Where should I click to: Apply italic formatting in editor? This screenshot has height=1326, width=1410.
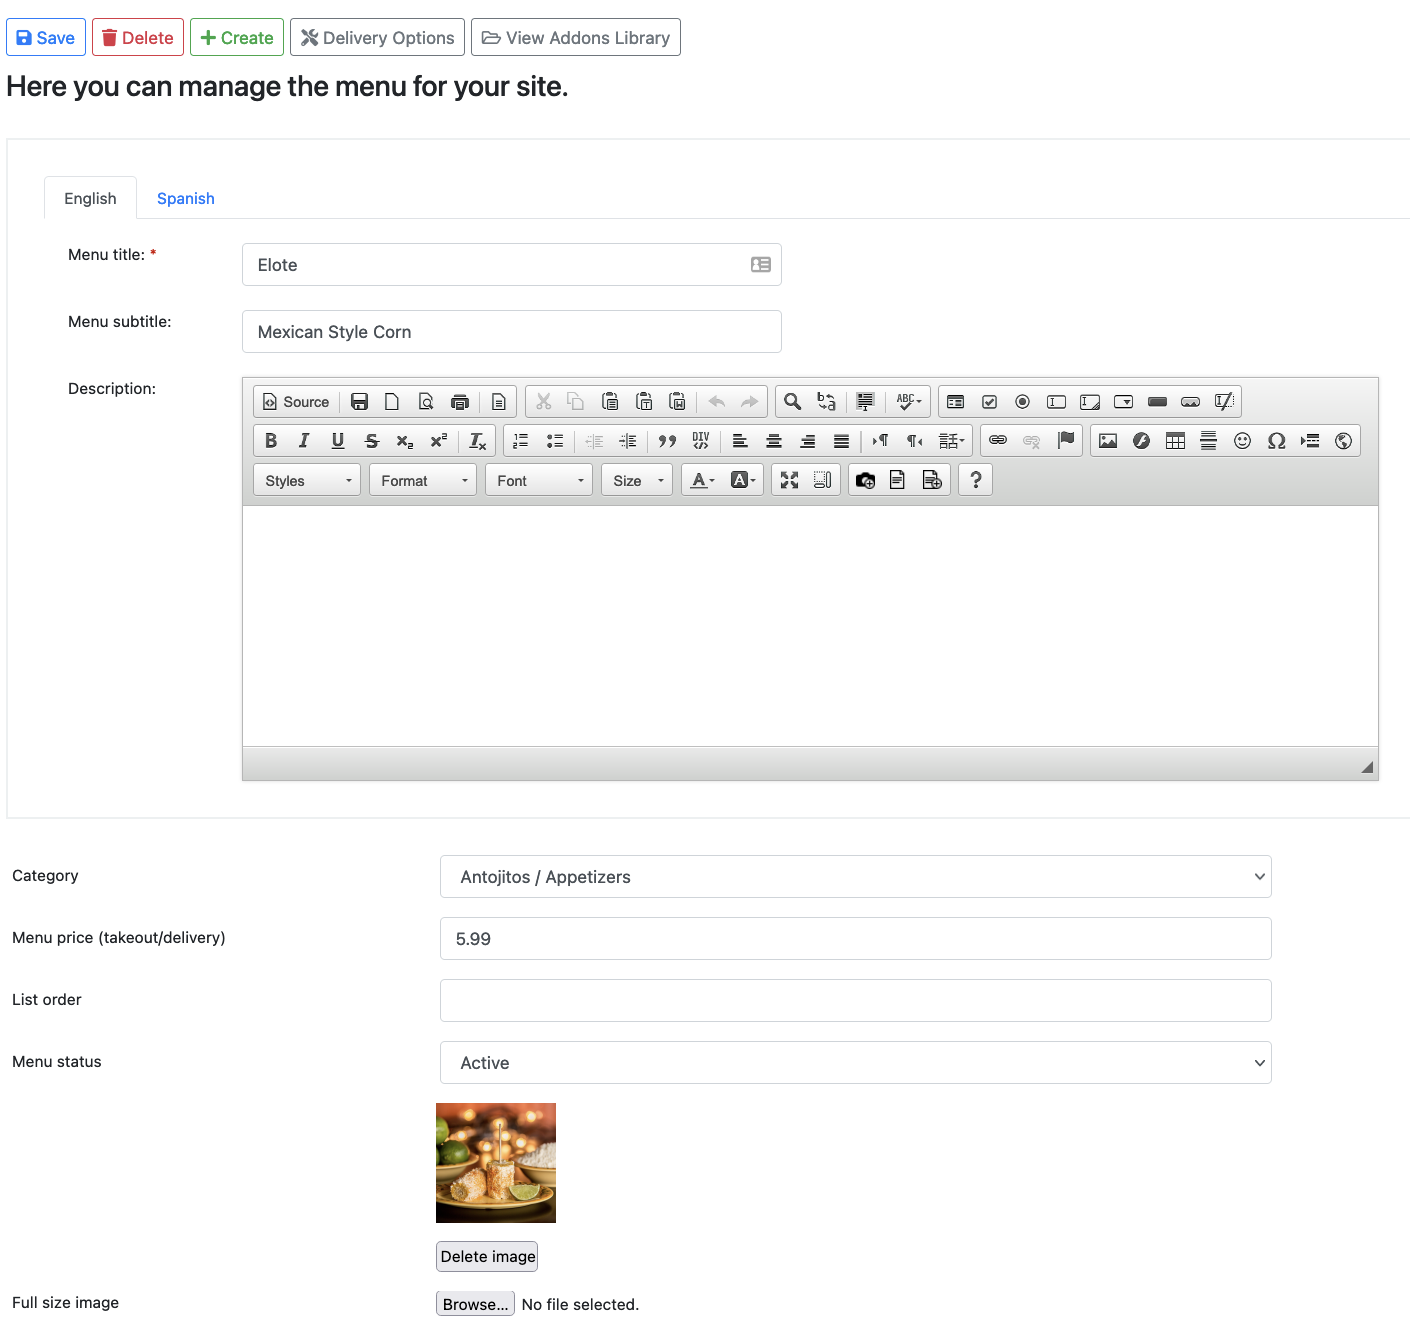pos(304,441)
